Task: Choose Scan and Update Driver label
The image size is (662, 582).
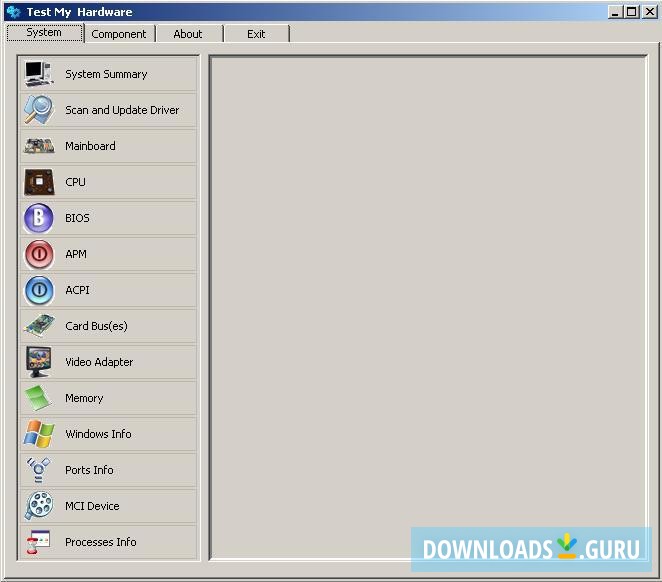Action: [x=122, y=110]
